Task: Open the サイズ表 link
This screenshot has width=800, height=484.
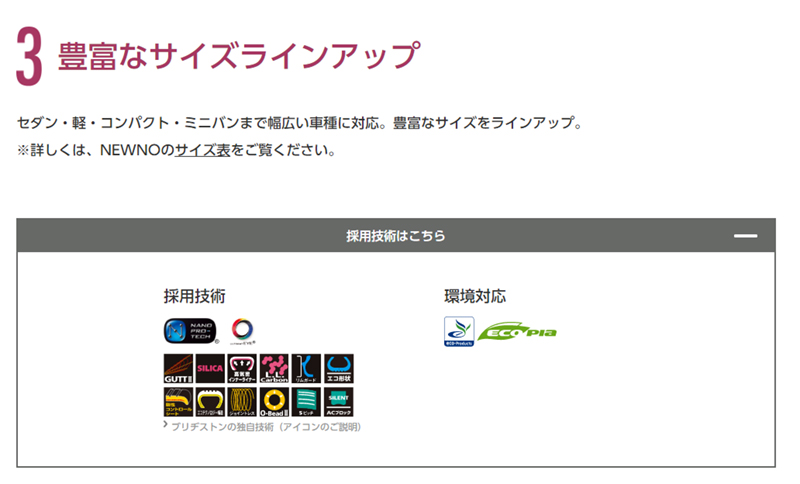Action: [203, 150]
